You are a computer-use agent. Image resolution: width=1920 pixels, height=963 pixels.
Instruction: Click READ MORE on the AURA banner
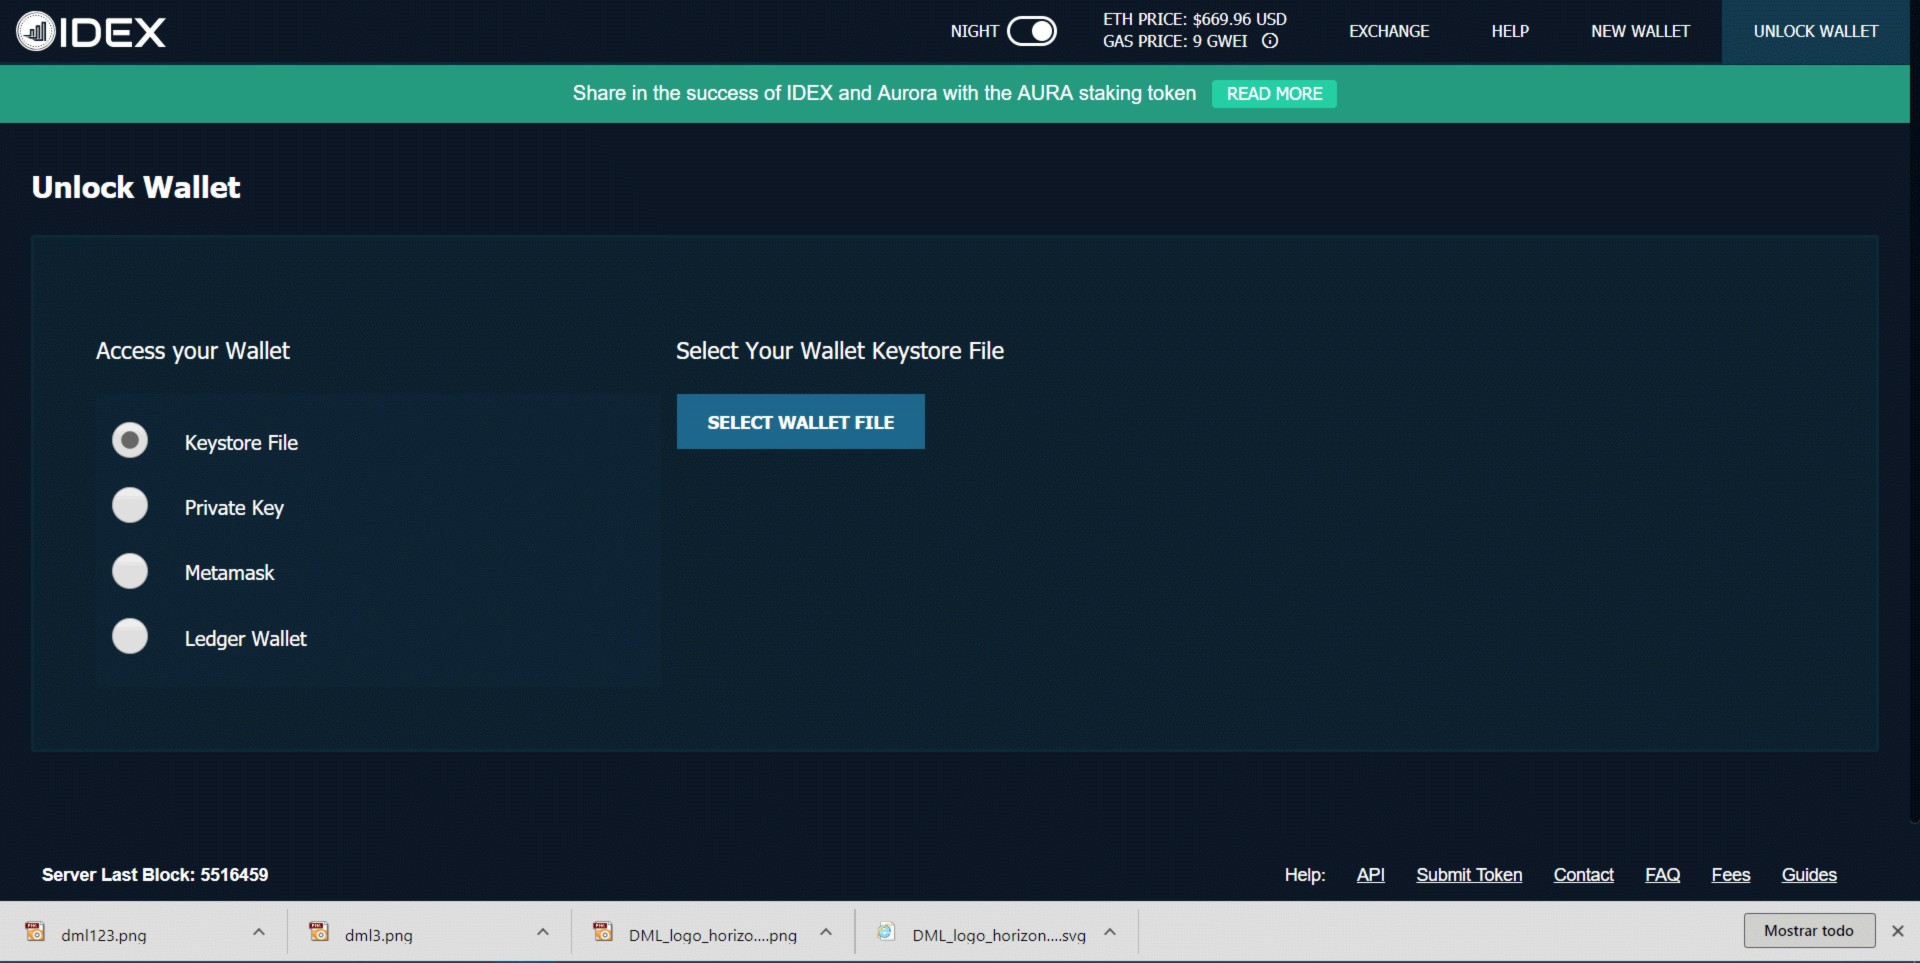pos(1274,93)
